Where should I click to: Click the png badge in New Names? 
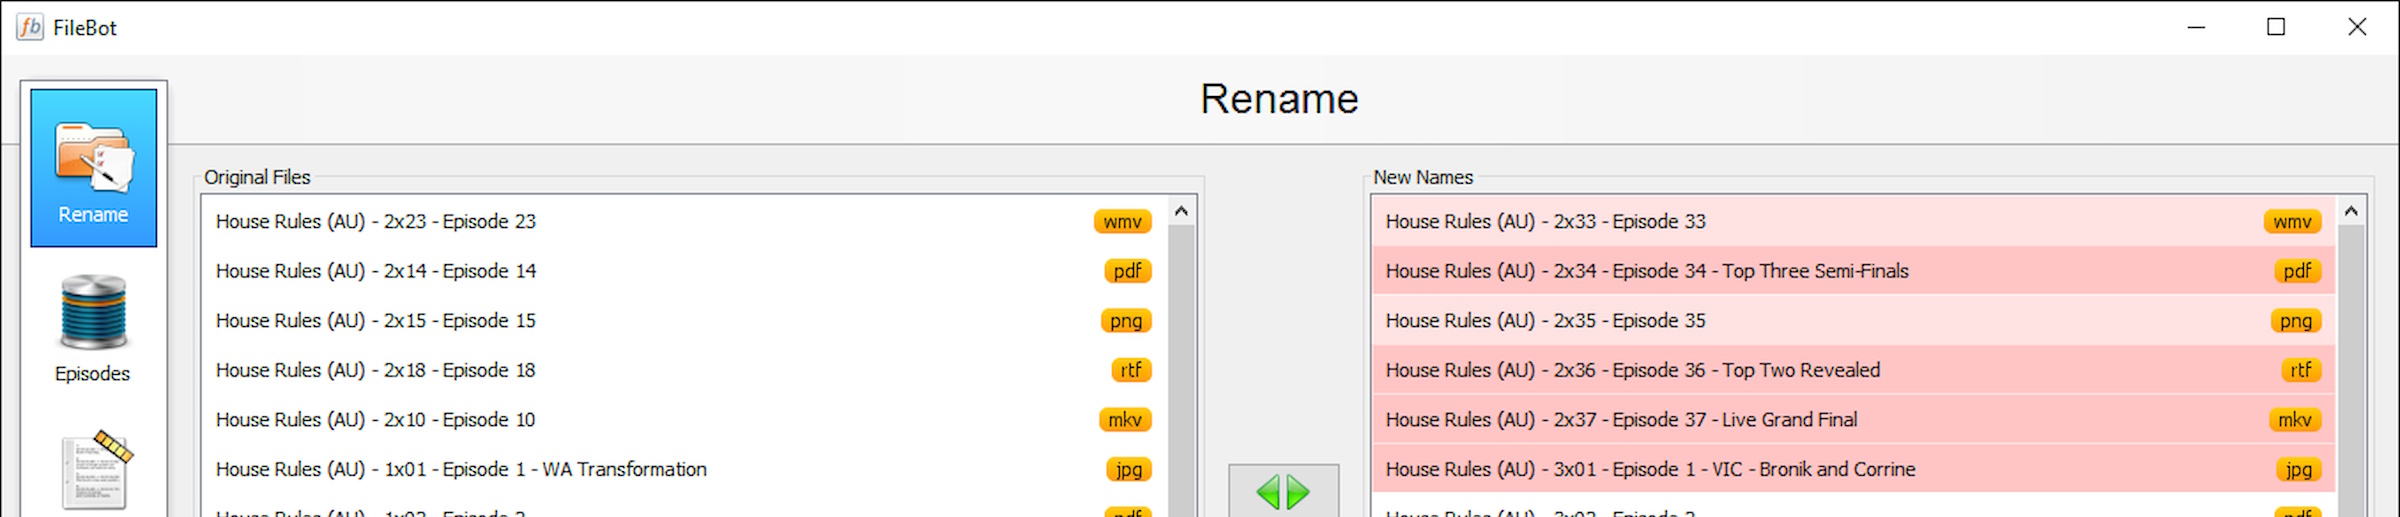pyautogui.click(x=2296, y=320)
